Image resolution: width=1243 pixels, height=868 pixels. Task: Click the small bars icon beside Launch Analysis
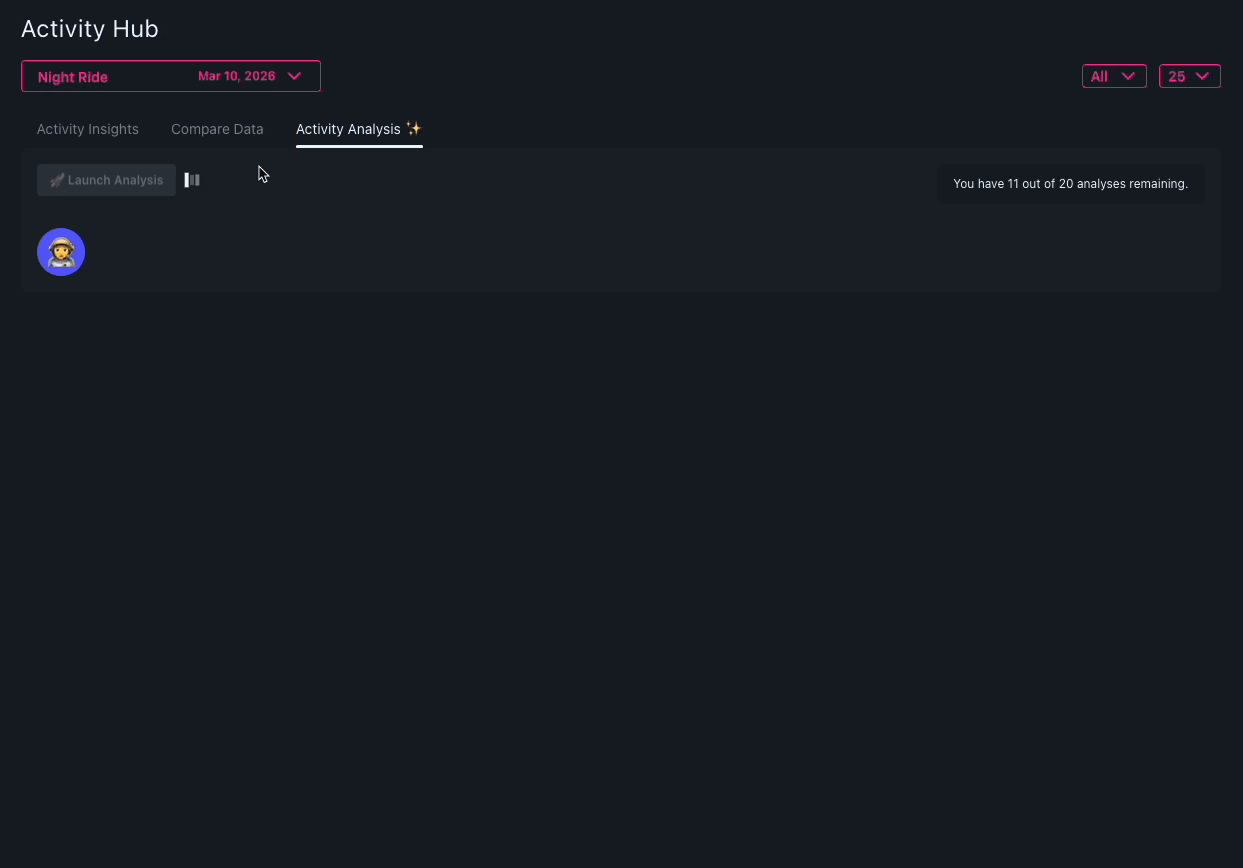192,179
